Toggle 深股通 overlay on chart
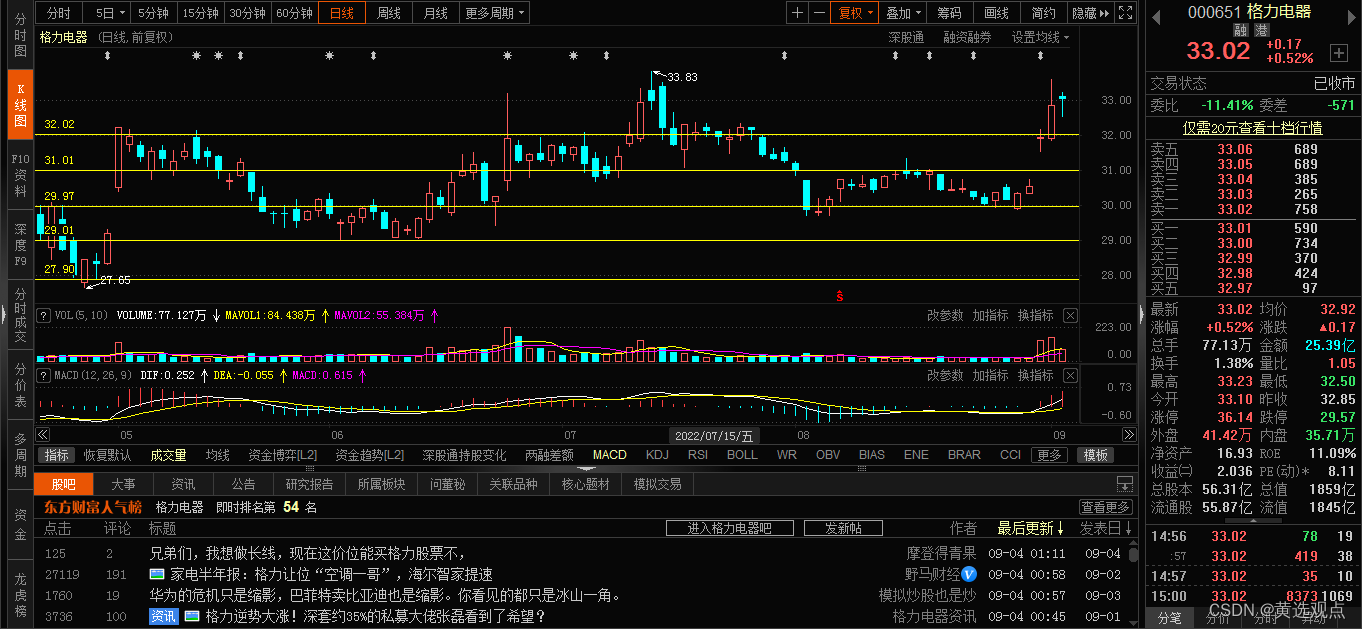1362x629 pixels. (x=906, y=37)
